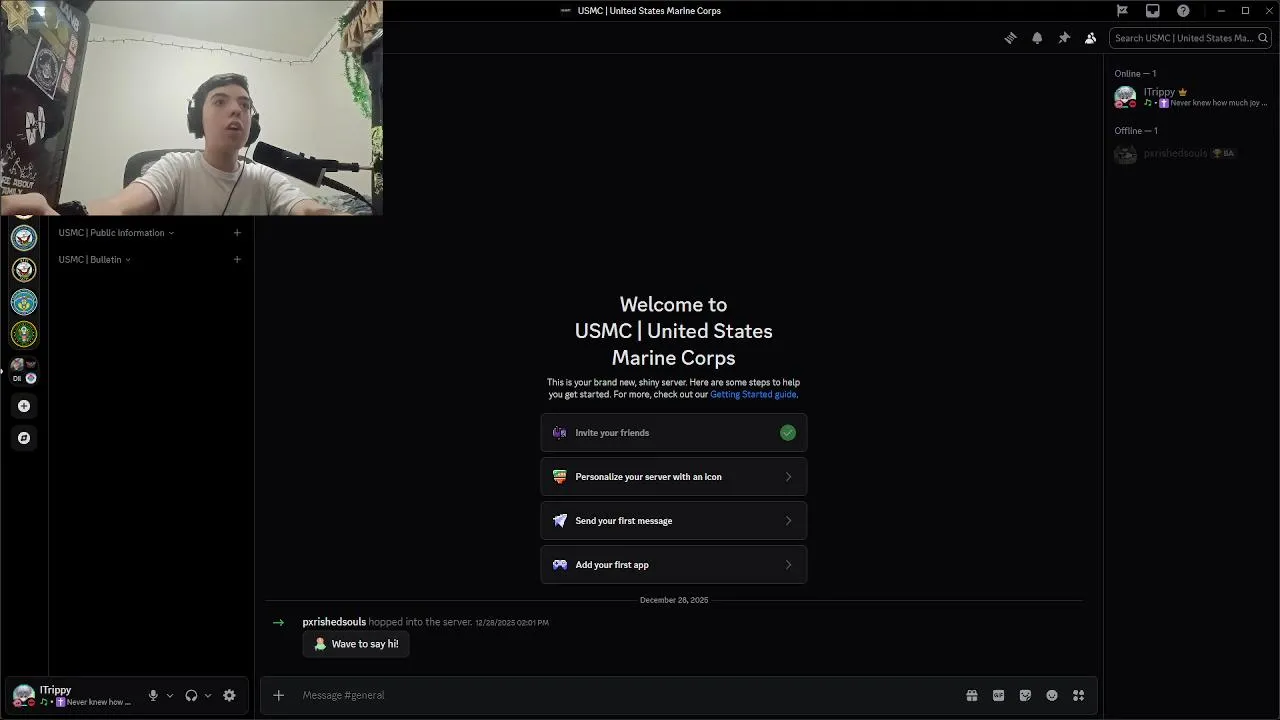The height and width of the screenshot is (720, 1280).
Task: Open Personalize your server with an icon
Action: 674,477
